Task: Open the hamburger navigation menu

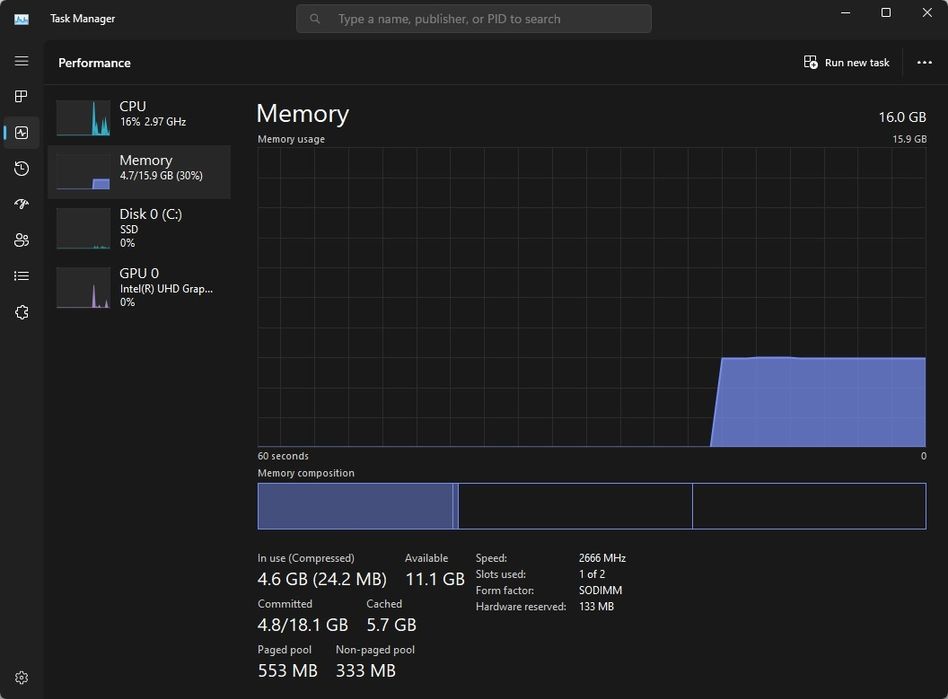Action: pyautogui.click(x=21, y=61)
